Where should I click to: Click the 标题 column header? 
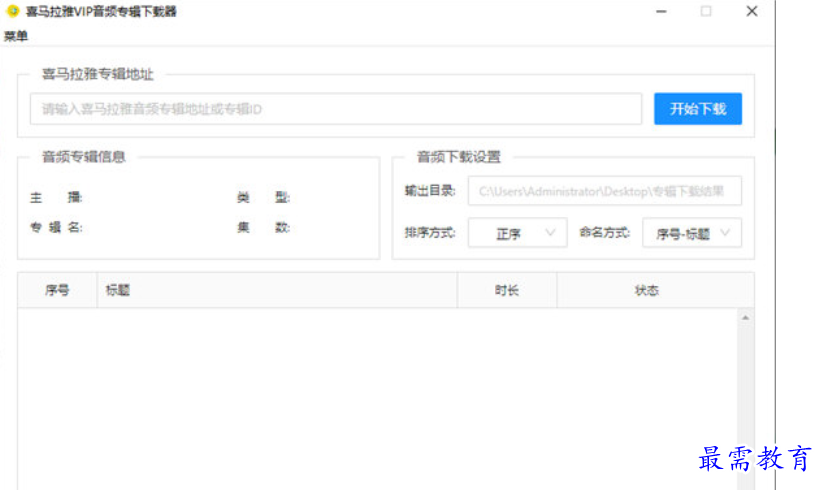coord(277,290)
